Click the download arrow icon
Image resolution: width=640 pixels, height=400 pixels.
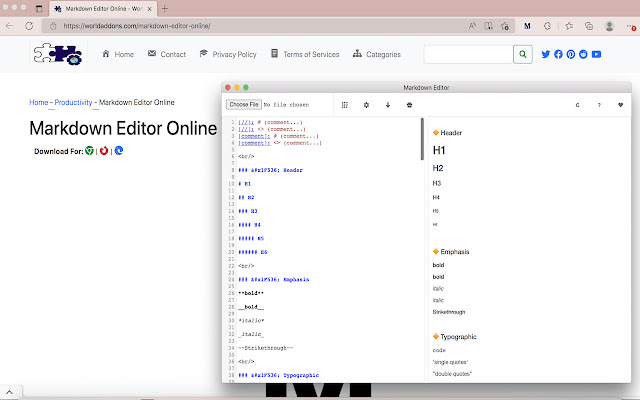click(x=388, y=105)
